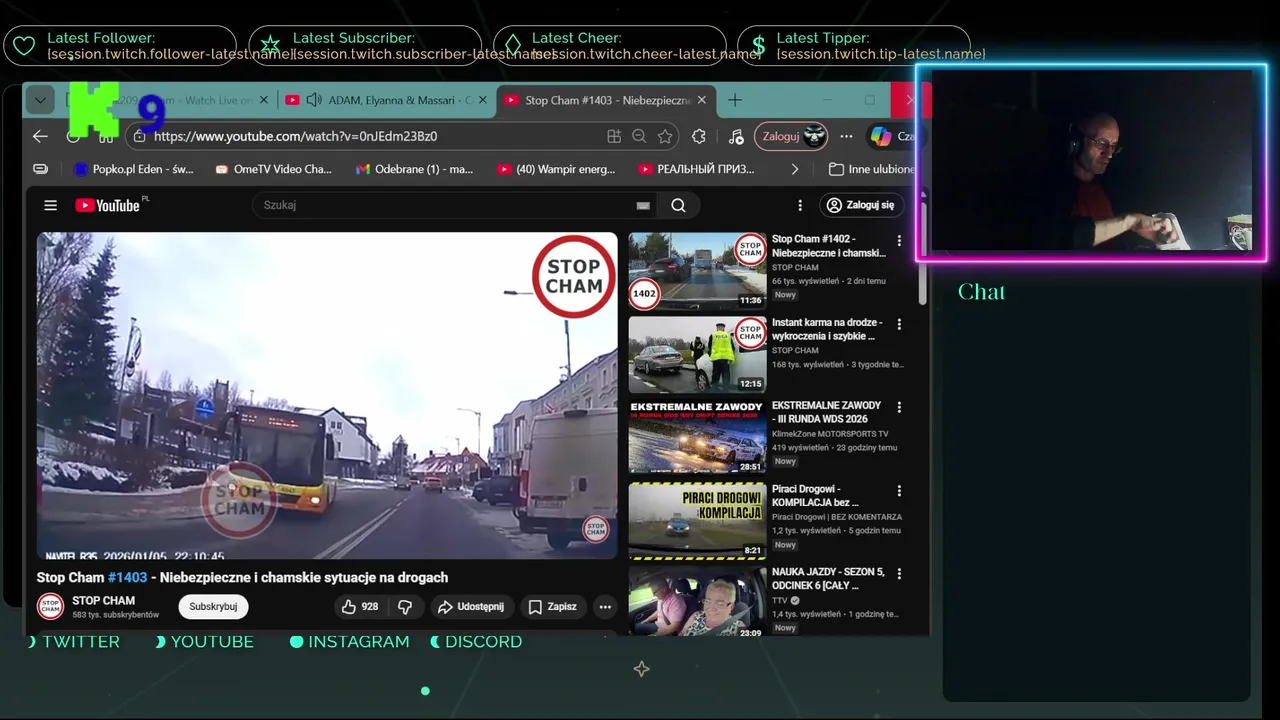The image size is (1280, 720).
Task: Click the Zapisz save button
Action: 552,606
